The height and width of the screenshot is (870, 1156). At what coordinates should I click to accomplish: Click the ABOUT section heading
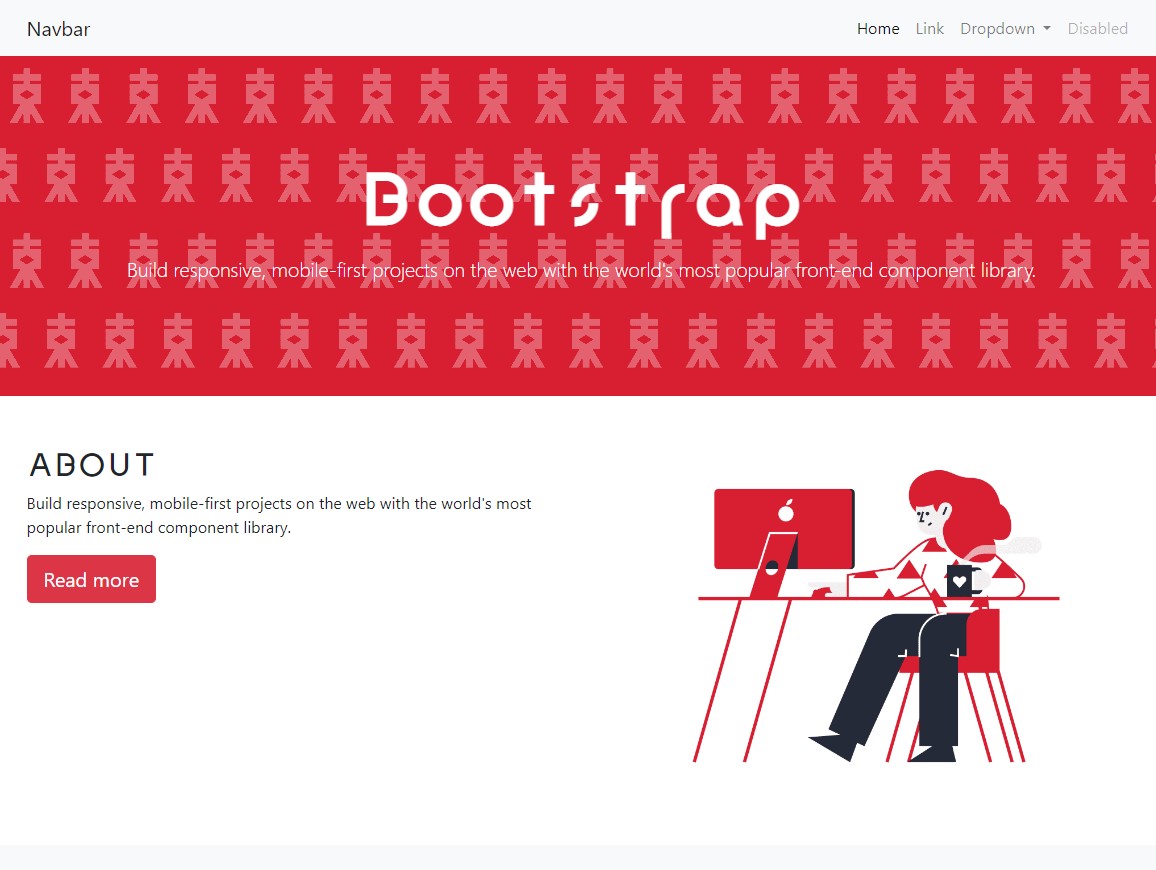pos(91,465)
